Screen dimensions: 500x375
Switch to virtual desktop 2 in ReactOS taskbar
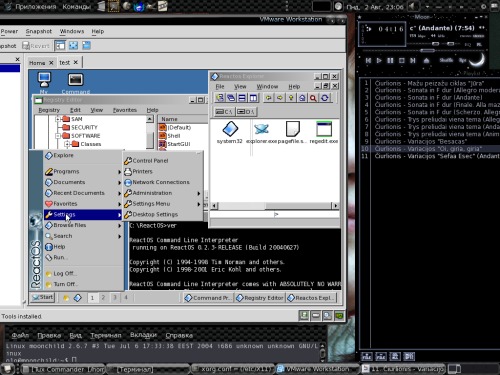coord(103,297)
